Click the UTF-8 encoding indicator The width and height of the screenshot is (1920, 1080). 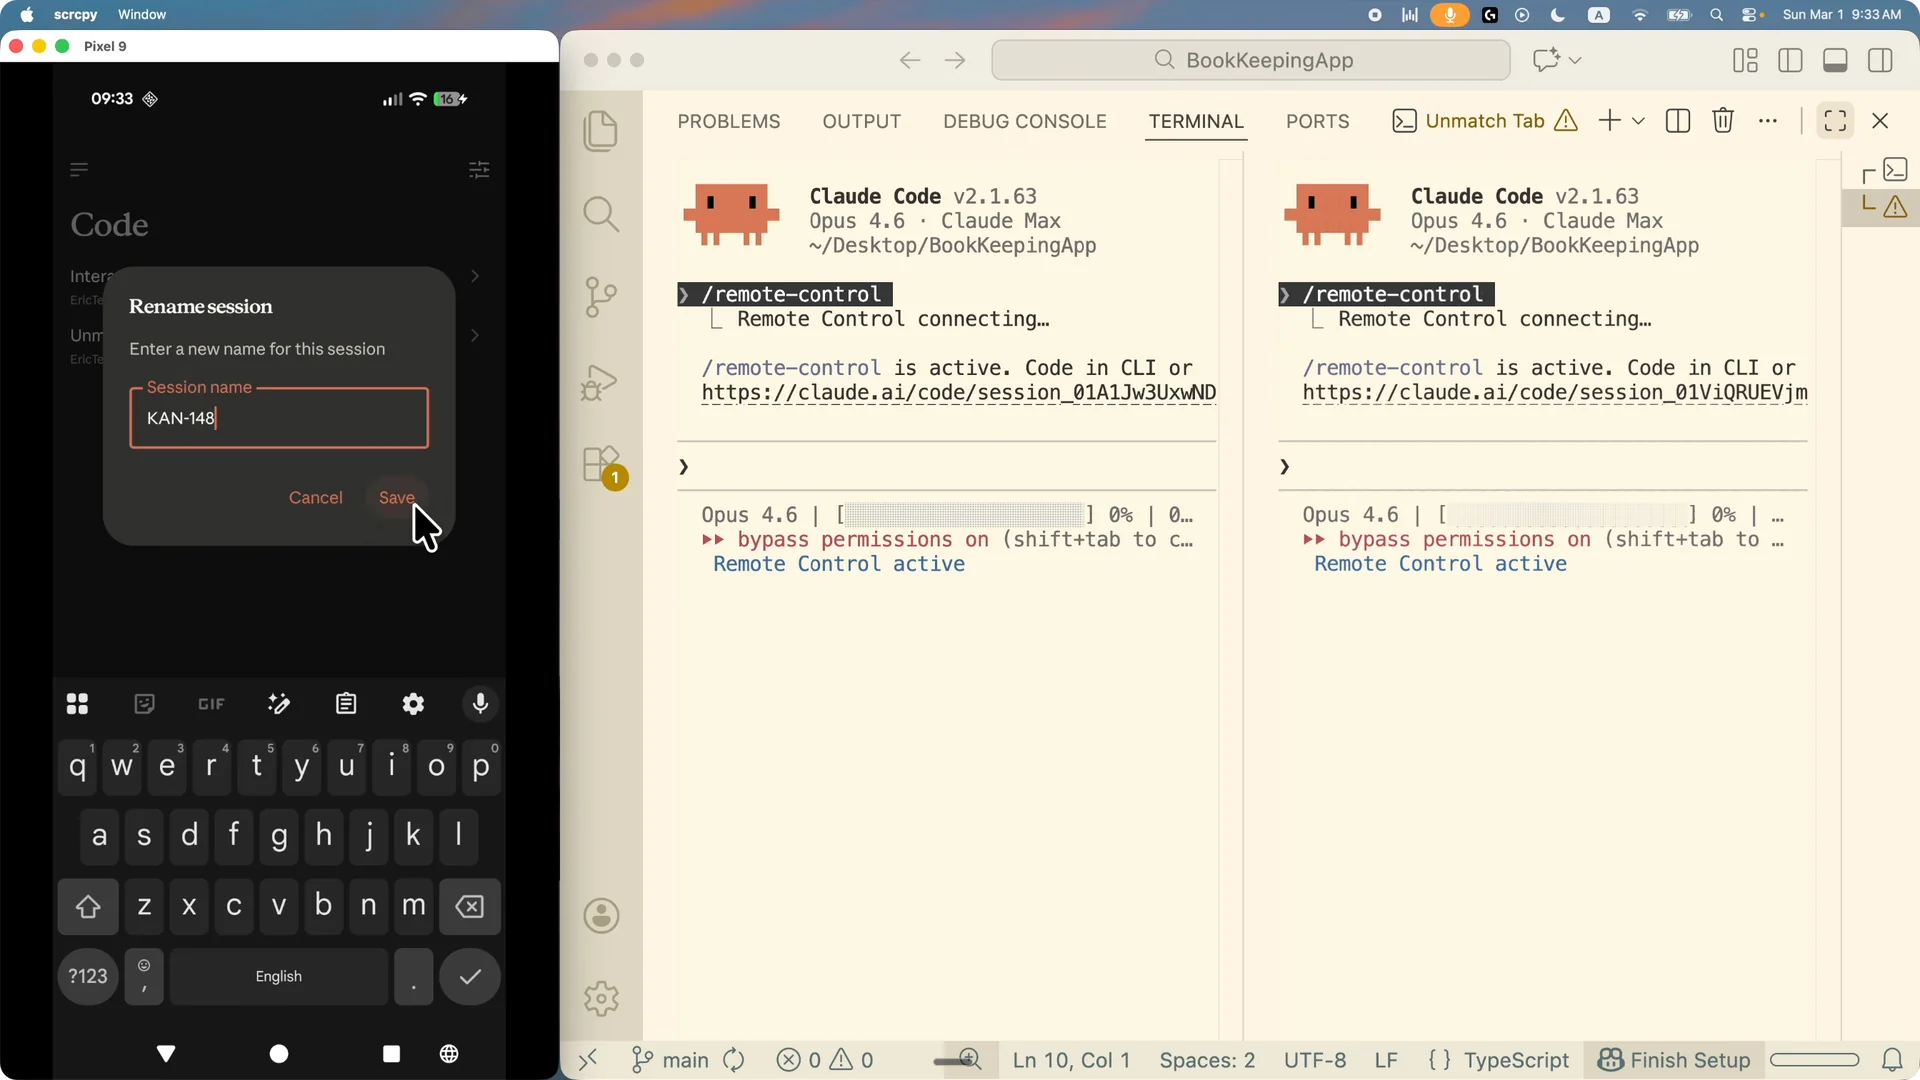(x=1314, y=1060)
